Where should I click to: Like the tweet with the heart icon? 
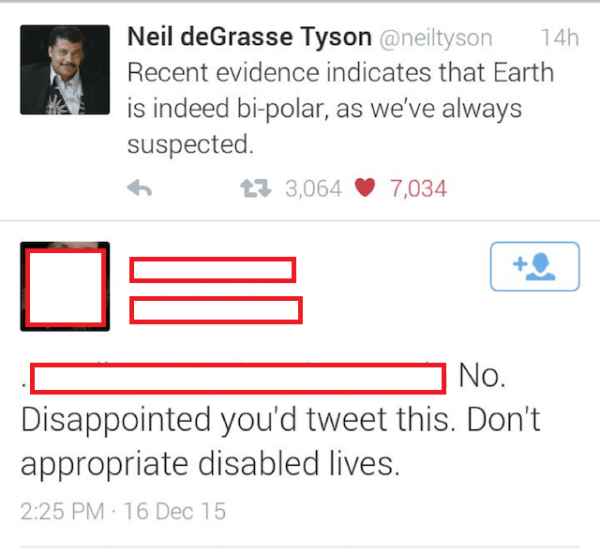pyautogui.click(x=366, y=188)
